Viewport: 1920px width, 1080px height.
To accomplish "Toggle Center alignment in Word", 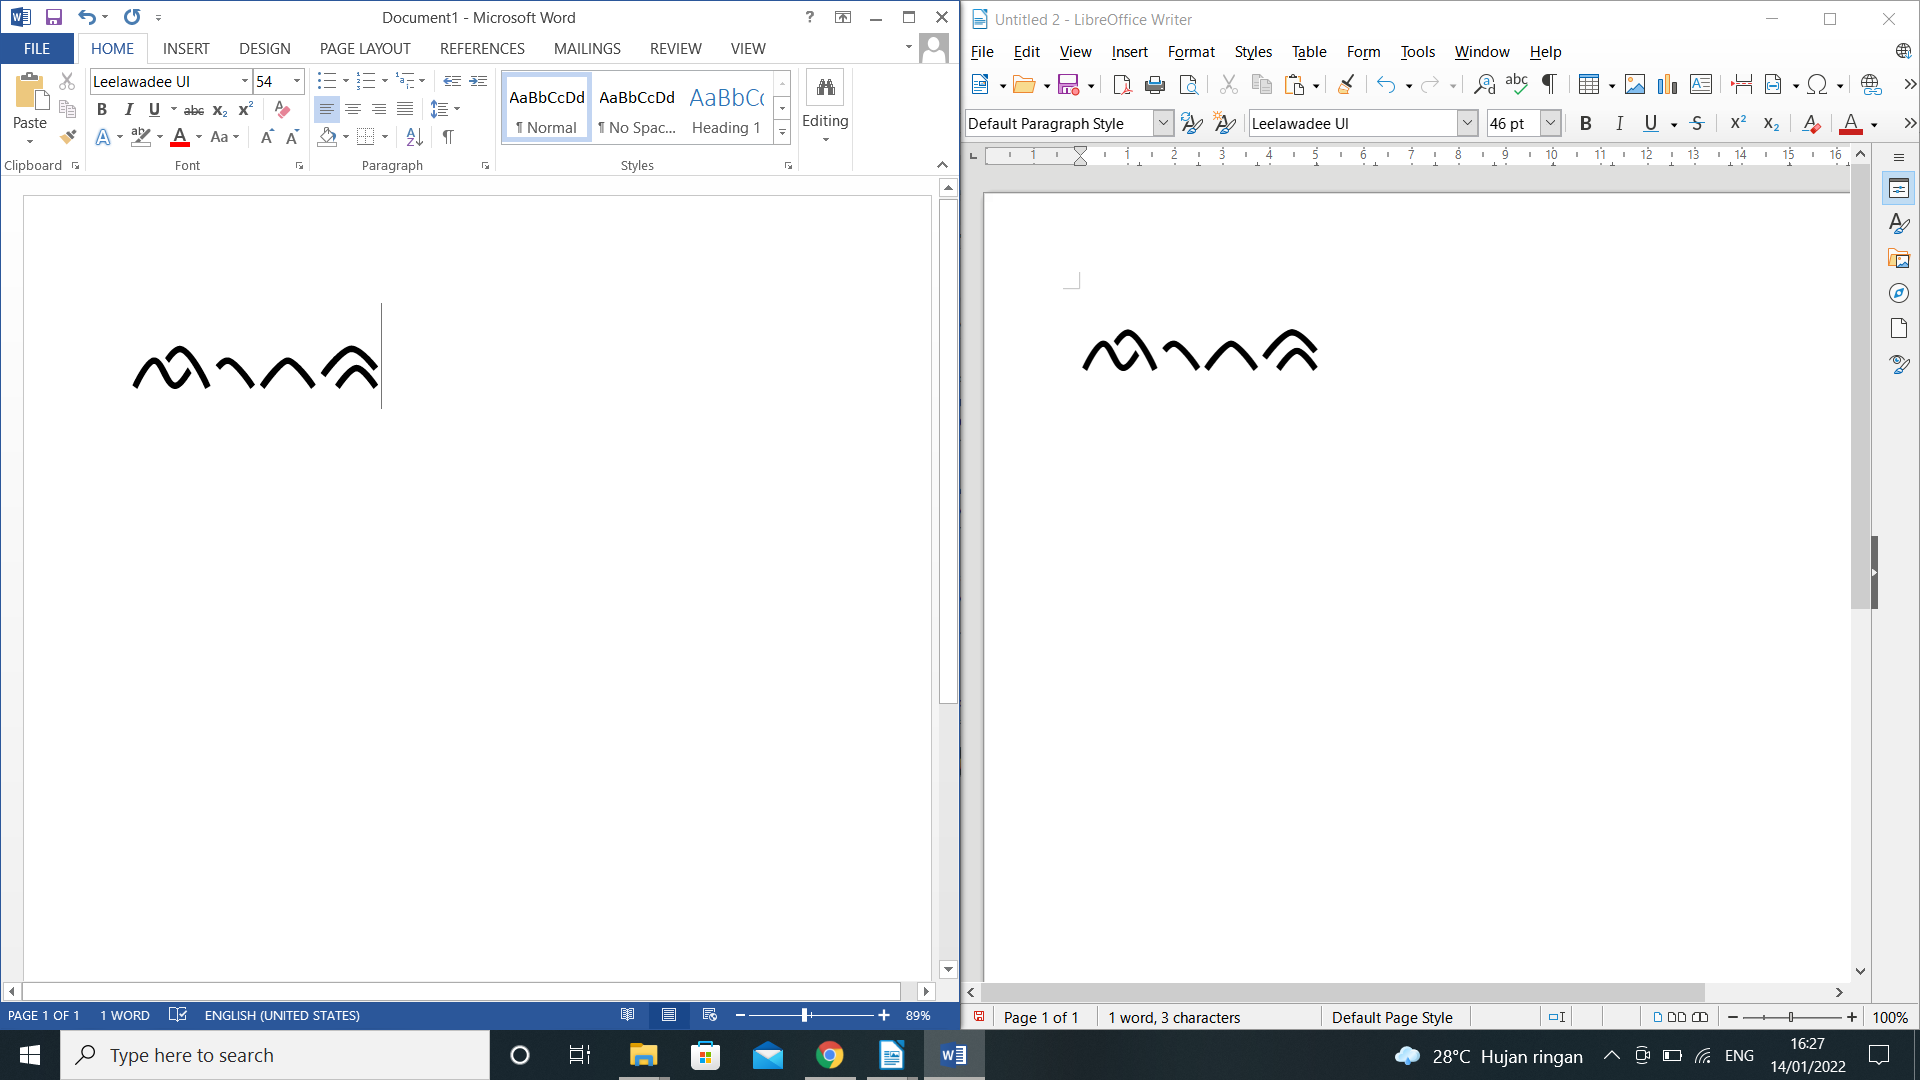I will (x=353, y=109).
